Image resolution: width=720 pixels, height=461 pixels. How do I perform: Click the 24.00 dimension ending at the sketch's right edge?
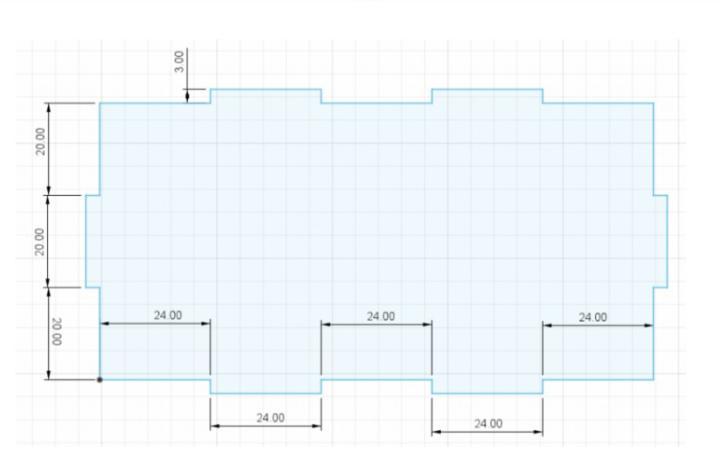coord(592,317)
